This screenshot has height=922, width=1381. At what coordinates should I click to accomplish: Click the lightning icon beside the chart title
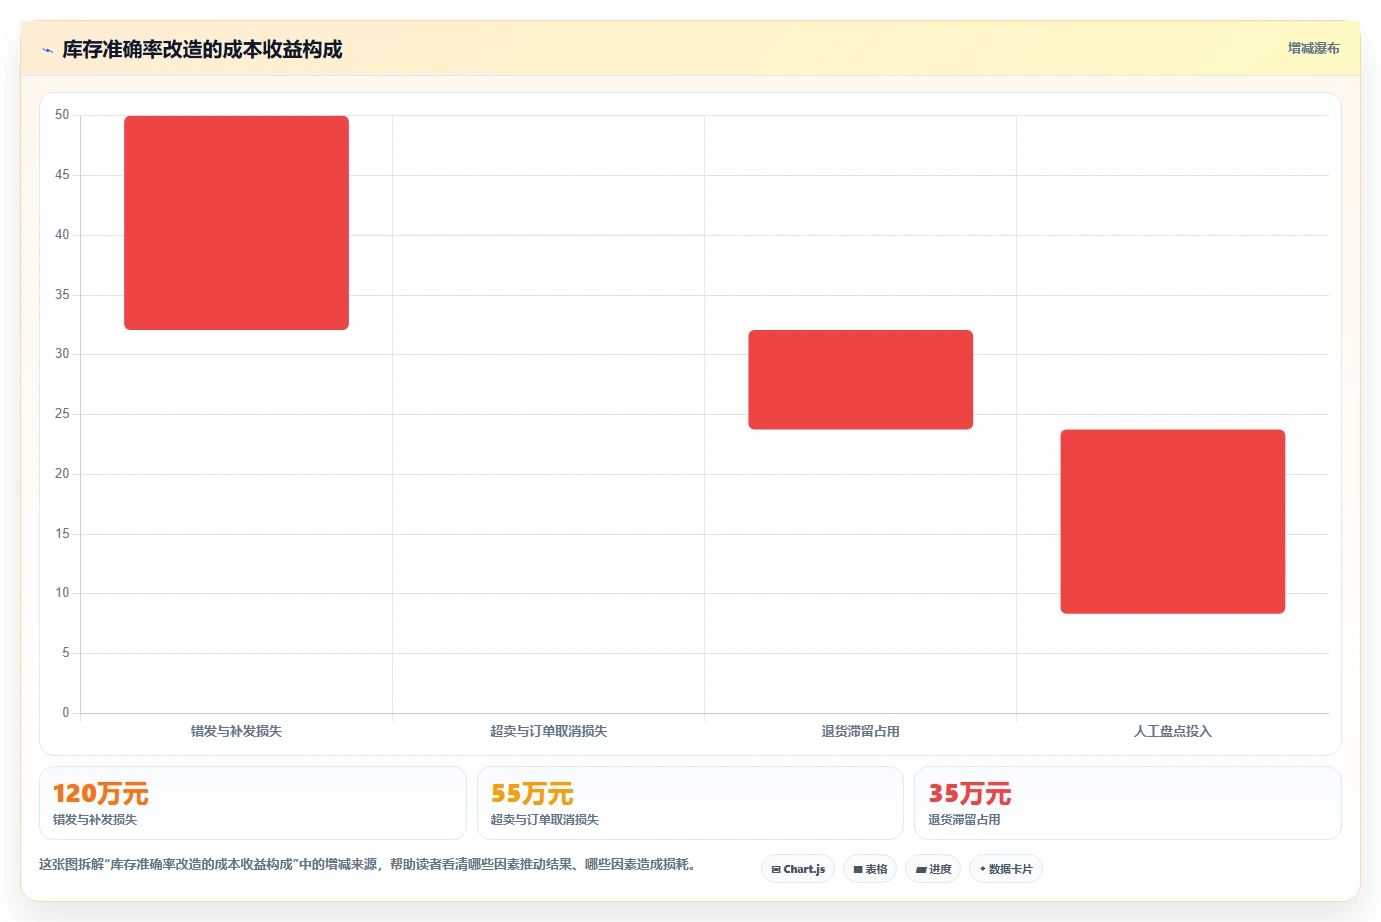tap(47, 50)
